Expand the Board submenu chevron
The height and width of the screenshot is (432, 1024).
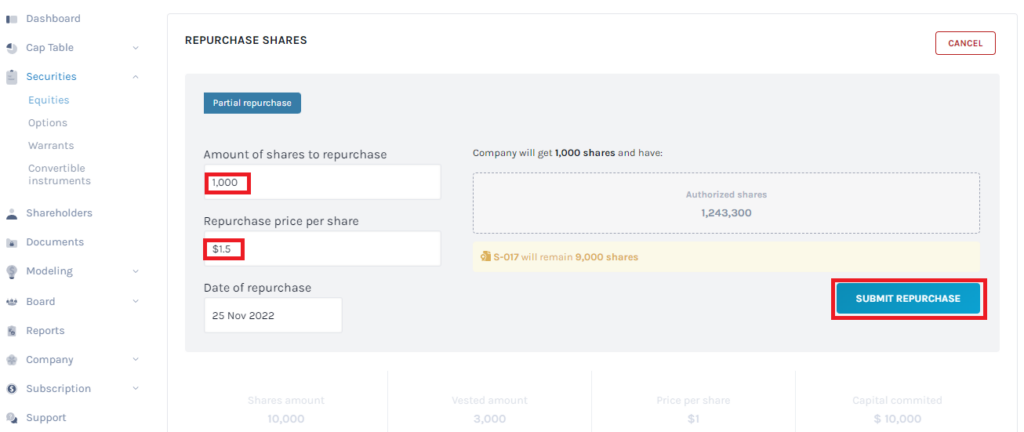135,301
